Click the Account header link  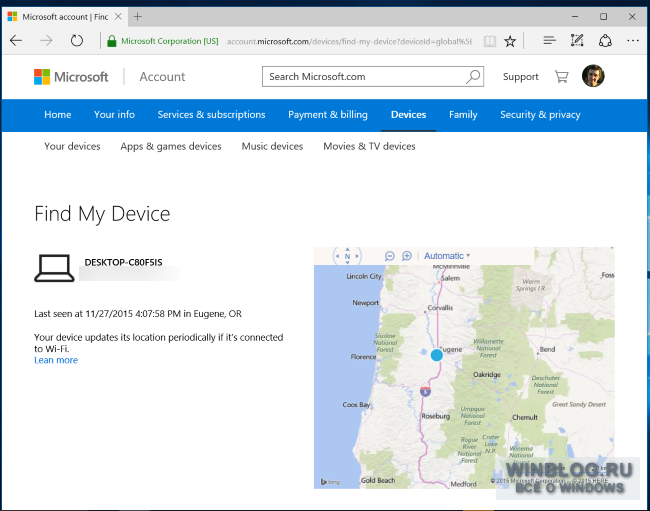[162, 77]
